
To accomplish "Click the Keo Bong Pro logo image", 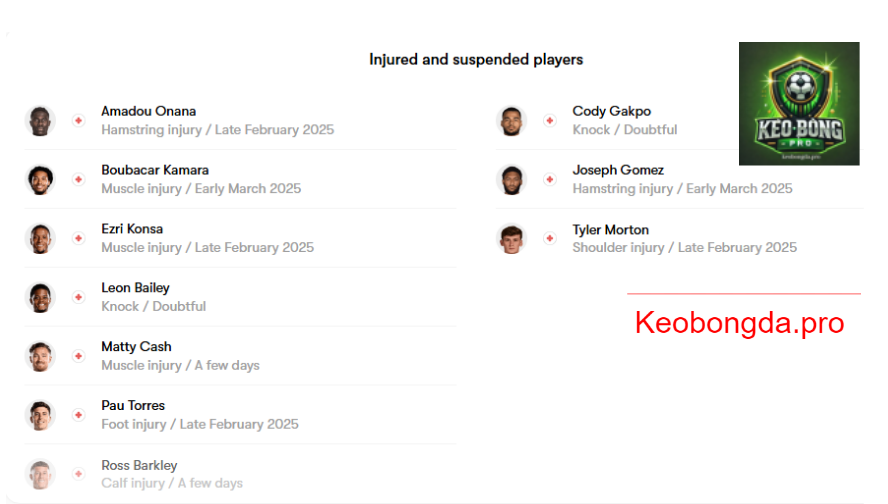I will coord(799,104).
